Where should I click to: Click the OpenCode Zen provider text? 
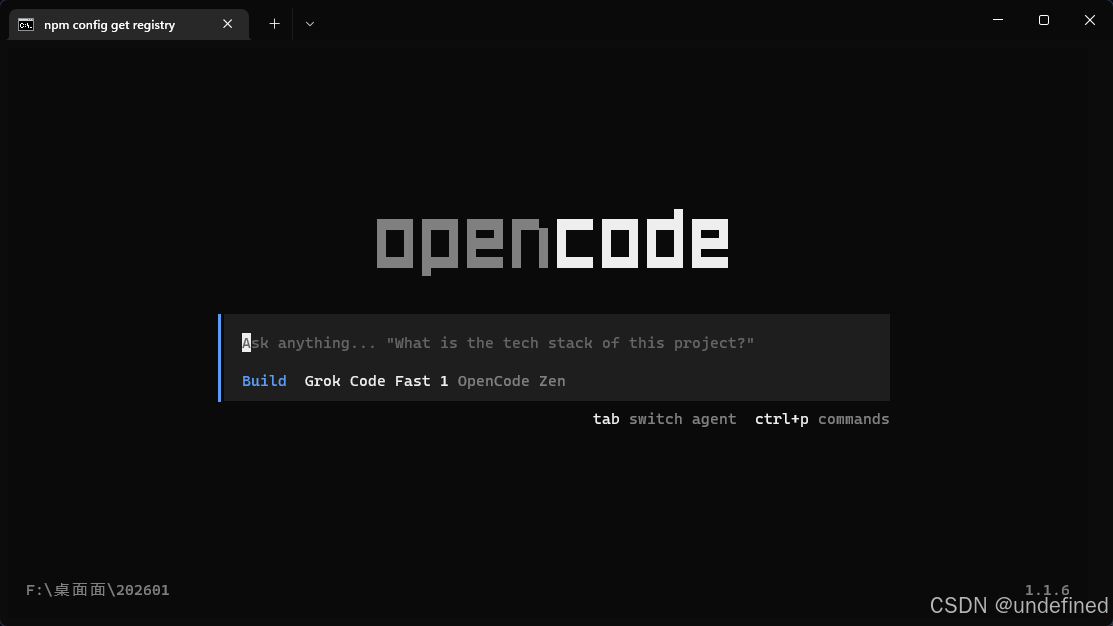coord(511,381)
